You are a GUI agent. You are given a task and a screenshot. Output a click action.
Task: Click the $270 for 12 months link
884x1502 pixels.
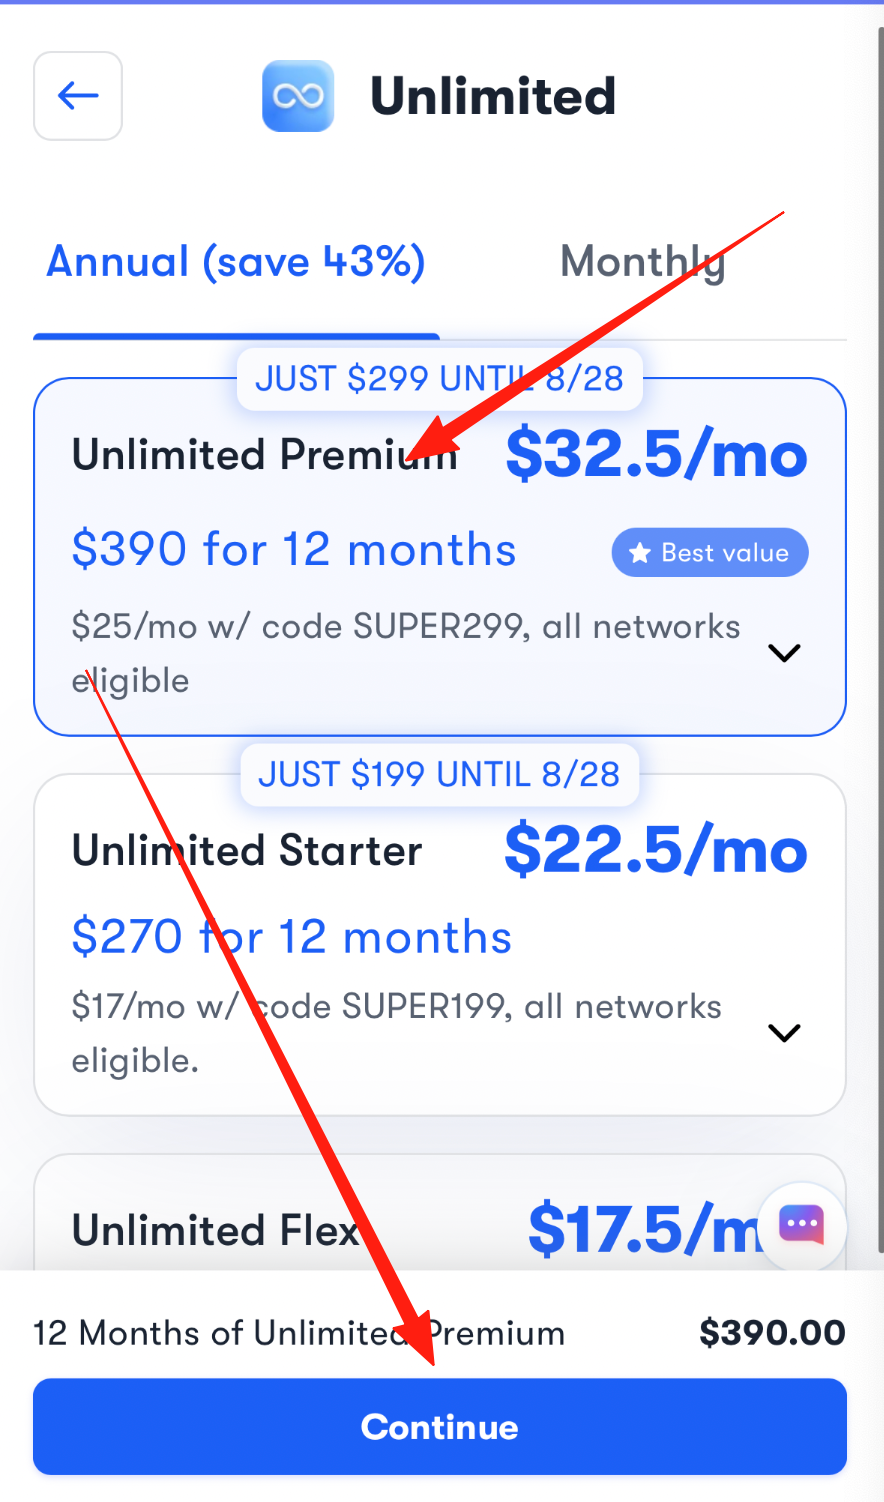coord(292,938)
